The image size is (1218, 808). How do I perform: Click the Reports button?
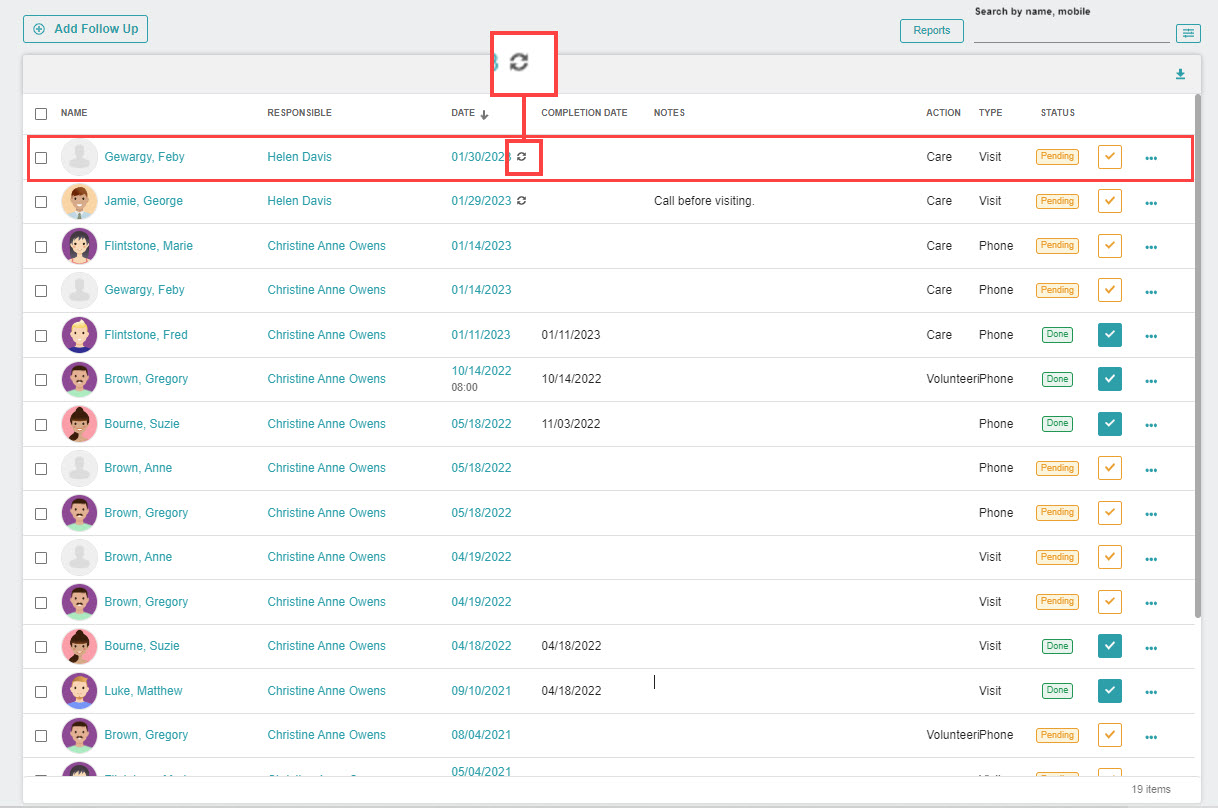tap(931, 31)
